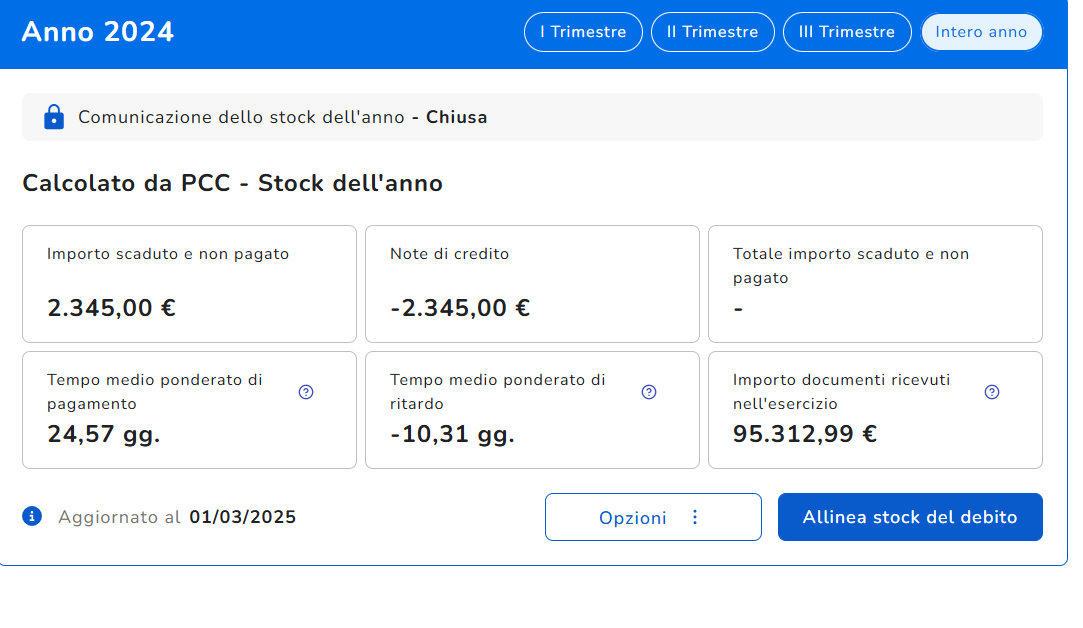
Task: Click the lock icon beside Comunicazione dello stock
Action: [x=54, y=117]
